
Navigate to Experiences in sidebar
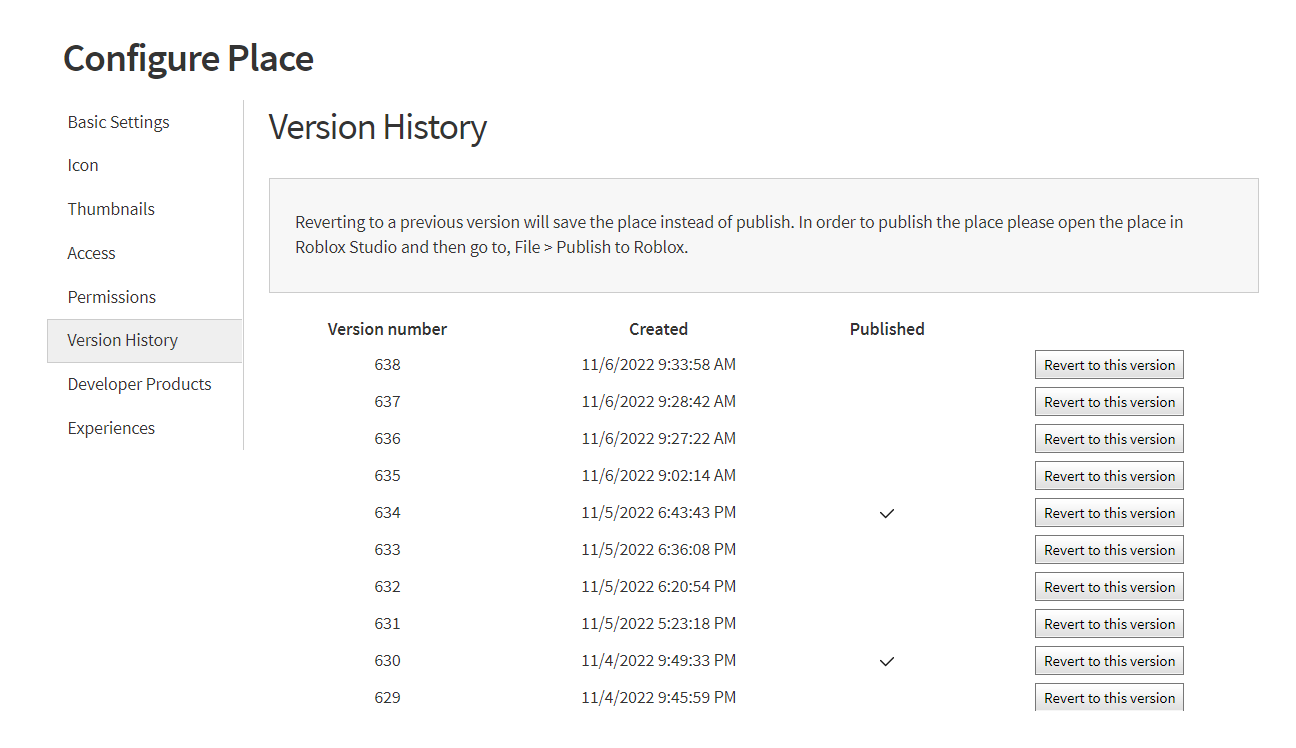[111, 428]
